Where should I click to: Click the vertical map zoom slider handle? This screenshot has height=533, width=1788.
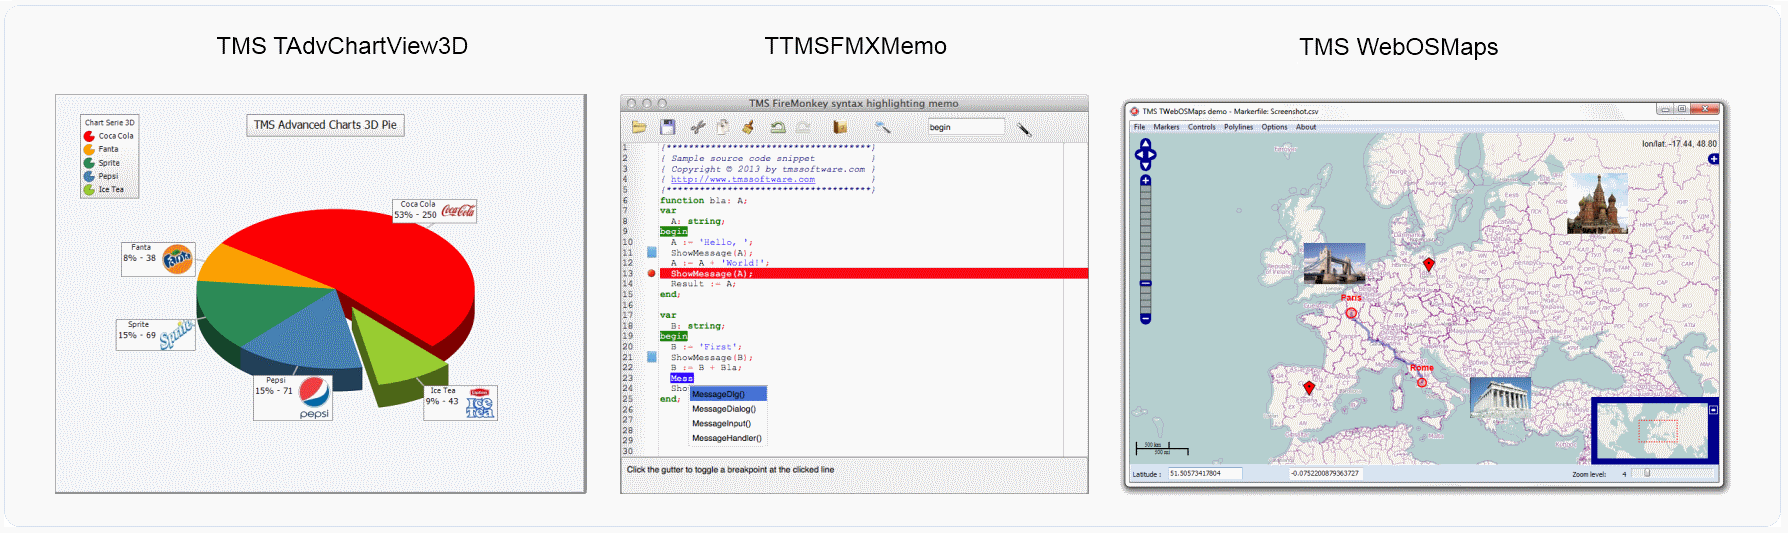coord(1146,283)
